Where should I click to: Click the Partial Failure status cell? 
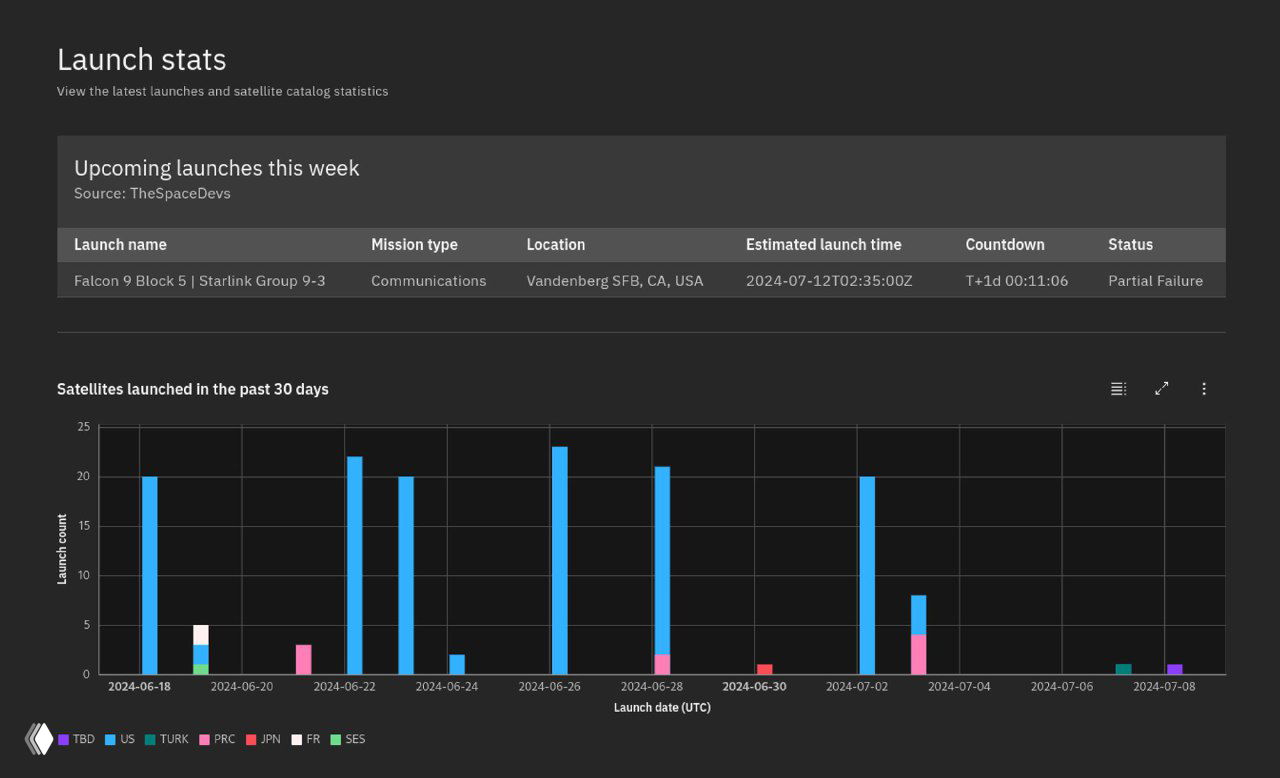(1155, 281)
